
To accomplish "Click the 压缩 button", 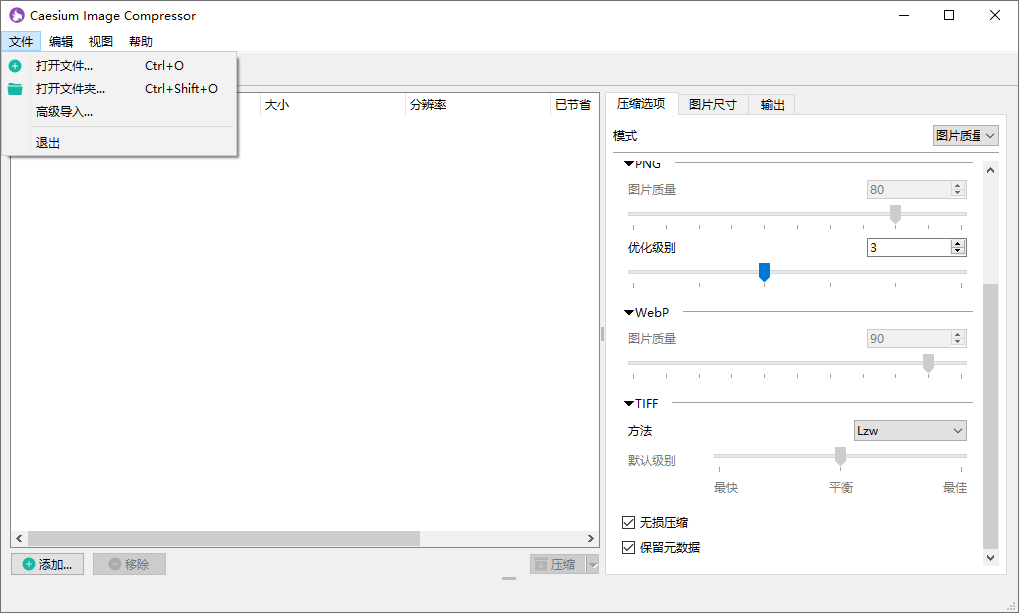I will tap(558, 565).
